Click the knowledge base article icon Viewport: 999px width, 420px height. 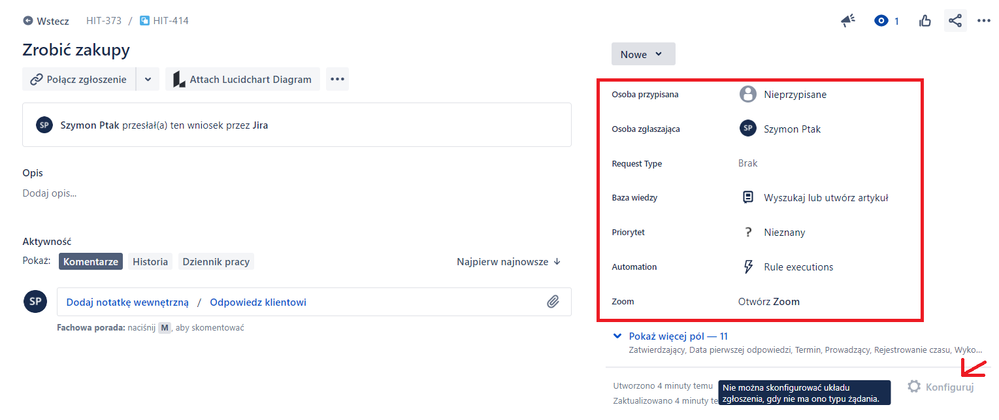coord(748,198)
